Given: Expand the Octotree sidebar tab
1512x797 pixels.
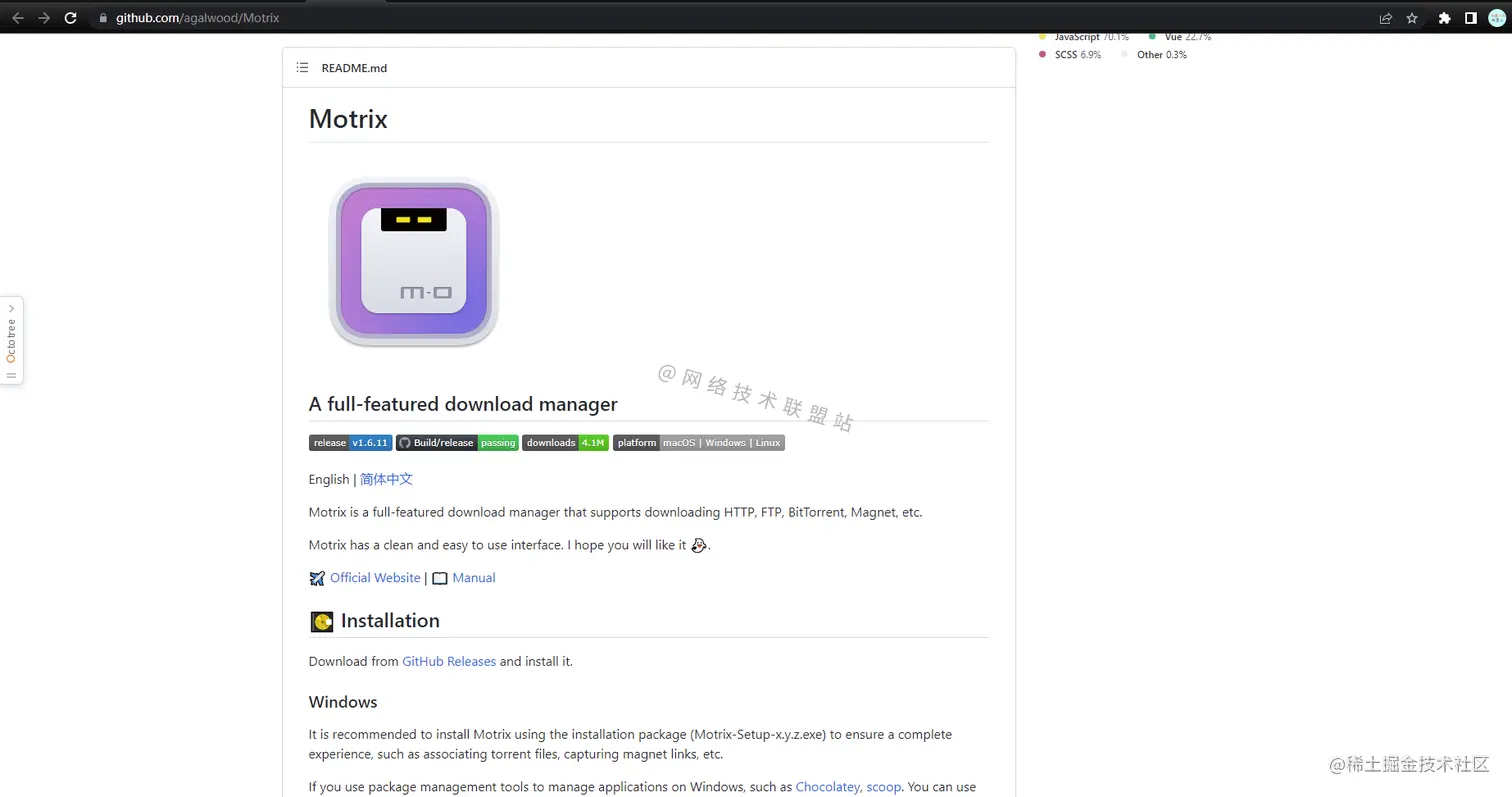Looking at the screenshot, I should (x=11, y=340).
